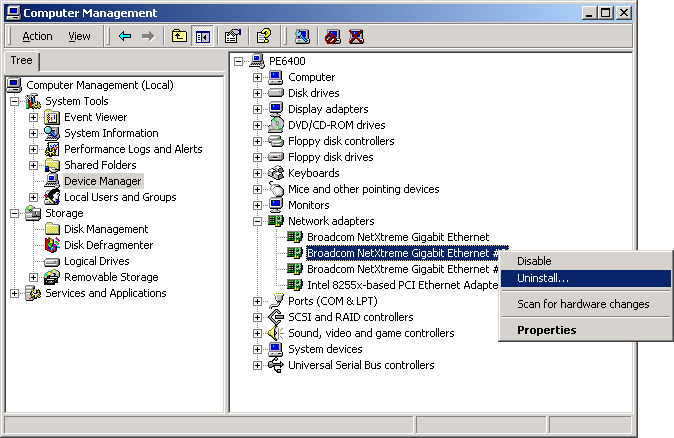Click Scan for hardware changes toolbar icon

tap(302, 37)
